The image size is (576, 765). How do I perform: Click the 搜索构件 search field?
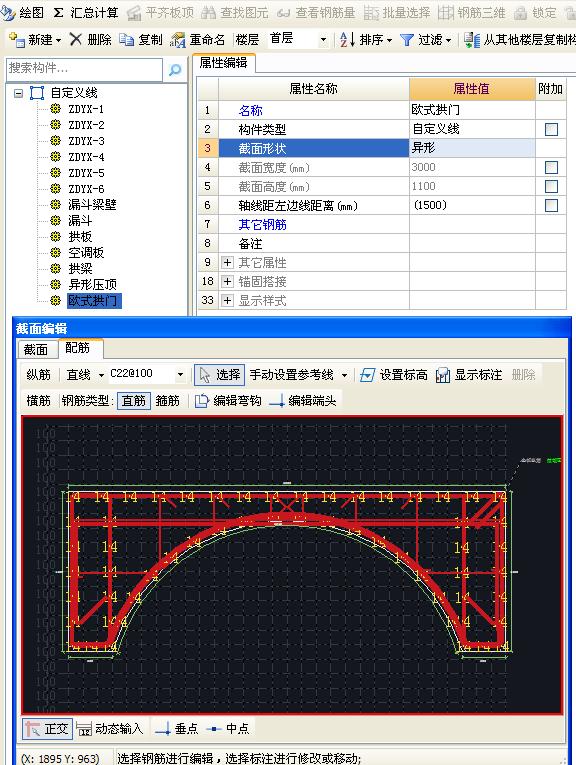(x=84, y=70)
